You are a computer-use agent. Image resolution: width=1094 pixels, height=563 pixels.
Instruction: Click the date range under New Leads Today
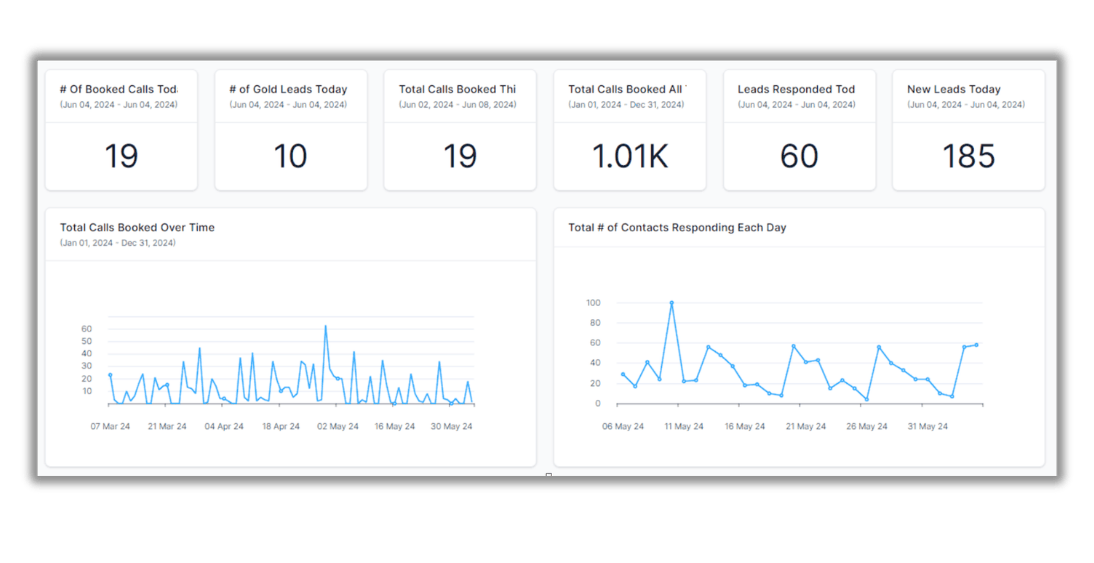(966, 105)
